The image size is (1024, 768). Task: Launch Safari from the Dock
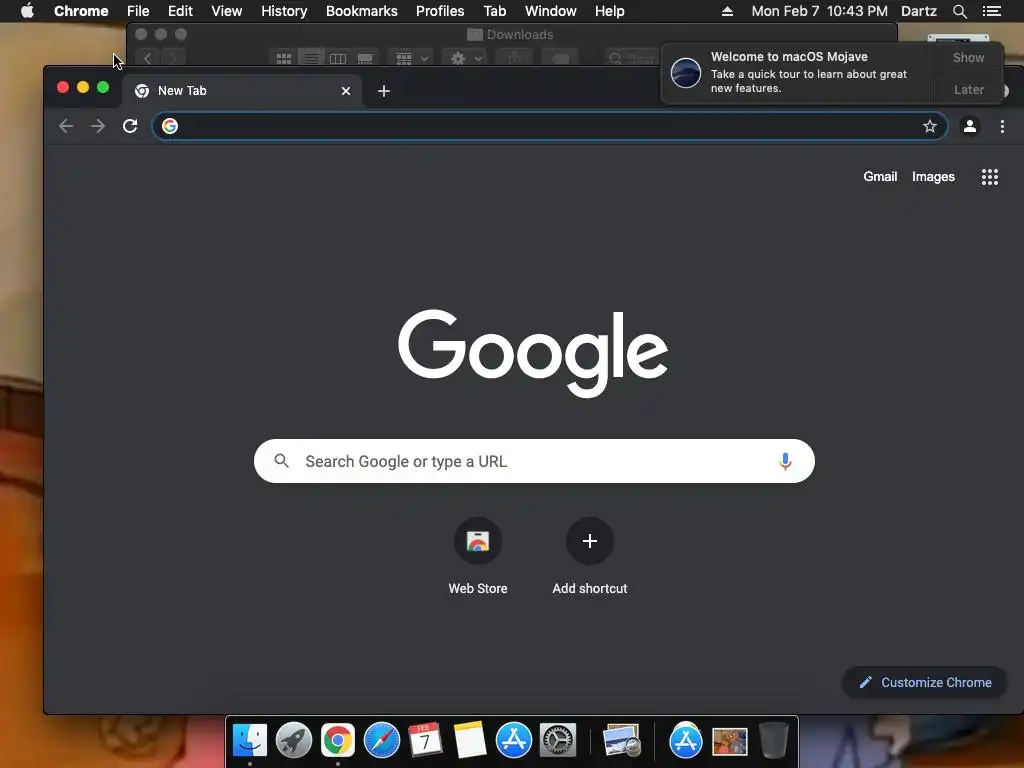point(381,740)
